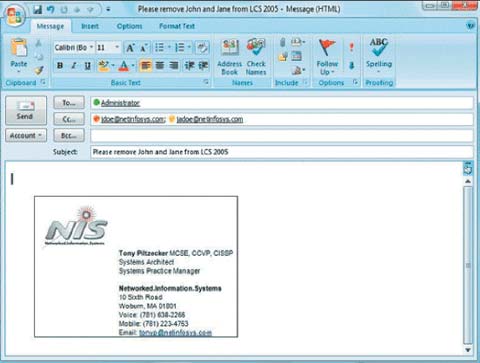
Task: Open the To recipients picker
Action: tap(69, 103)
